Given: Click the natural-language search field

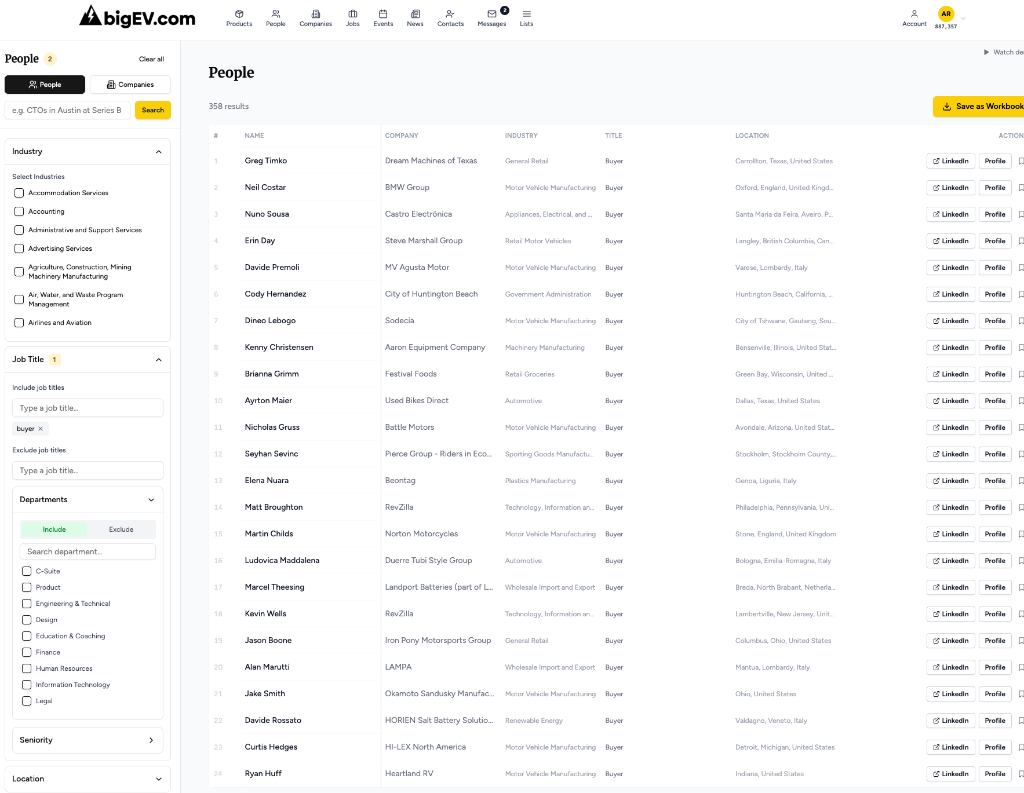Looking at the screenshot, I should coord(68,110).
